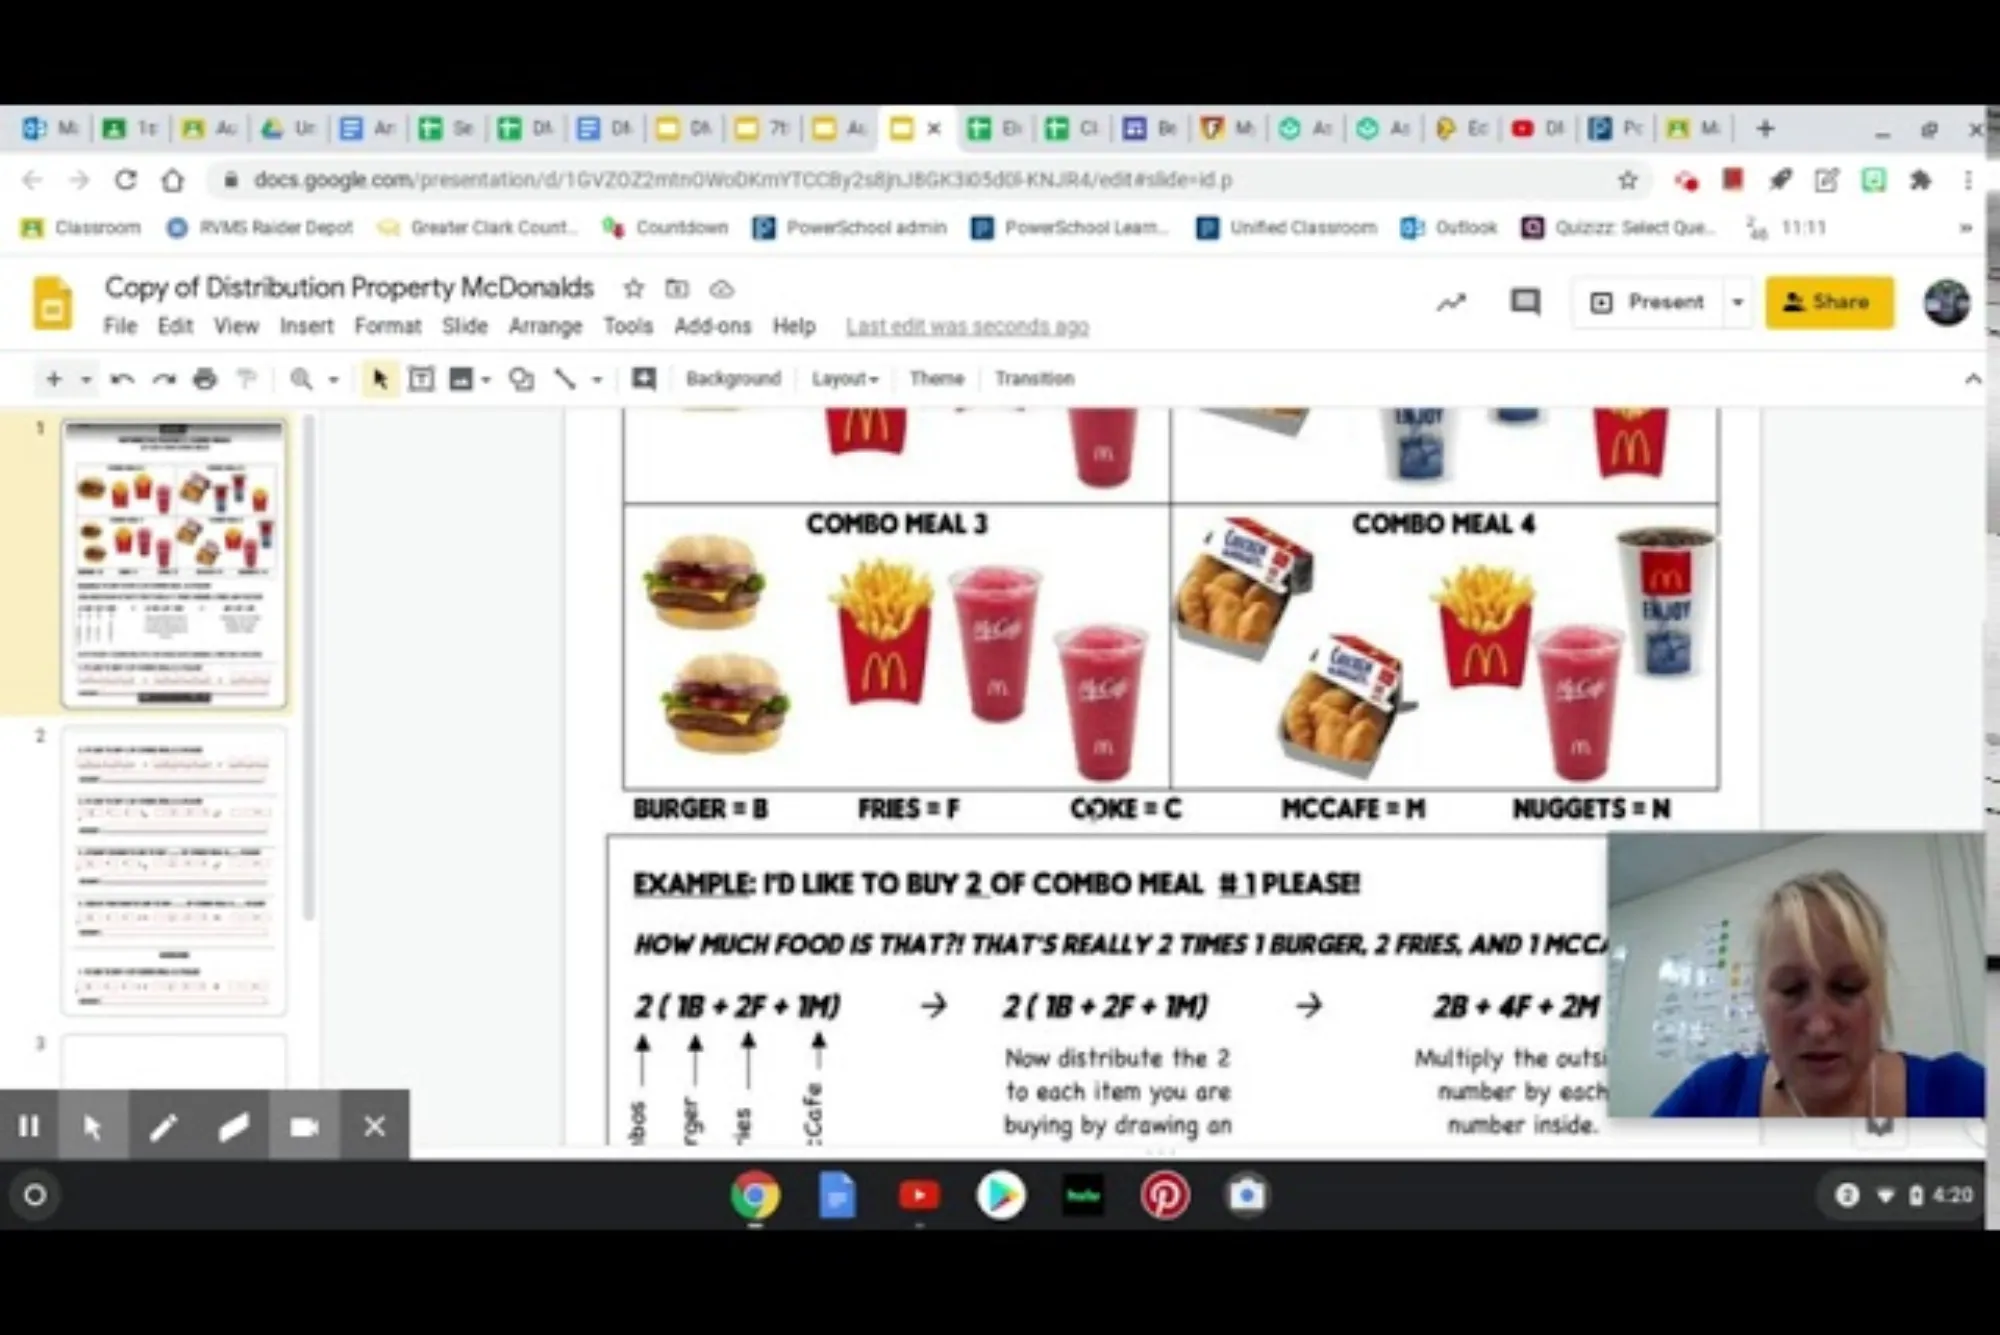The width and height of the screenshot is (2000, 1335).
Task: Click the Undo icon in toolbar
Action: coord(122,378)
